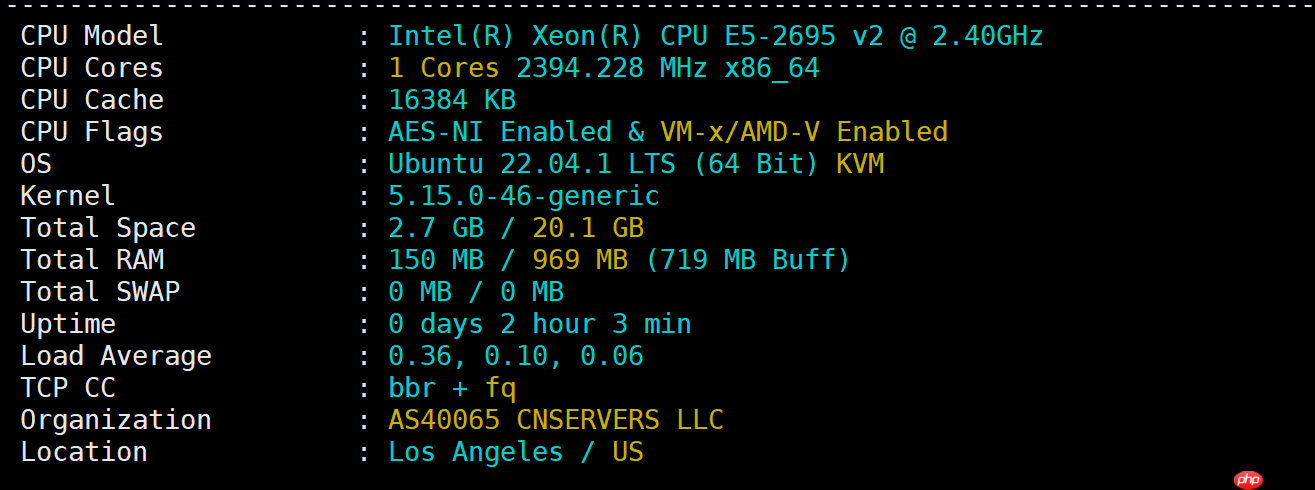Click the CPU Model label

(x=91, y=36)
